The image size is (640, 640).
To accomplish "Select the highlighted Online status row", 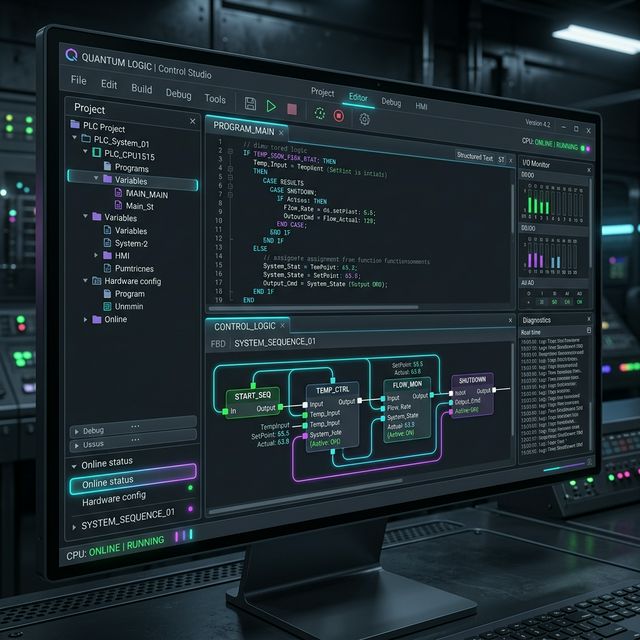I will pos(133,479).
